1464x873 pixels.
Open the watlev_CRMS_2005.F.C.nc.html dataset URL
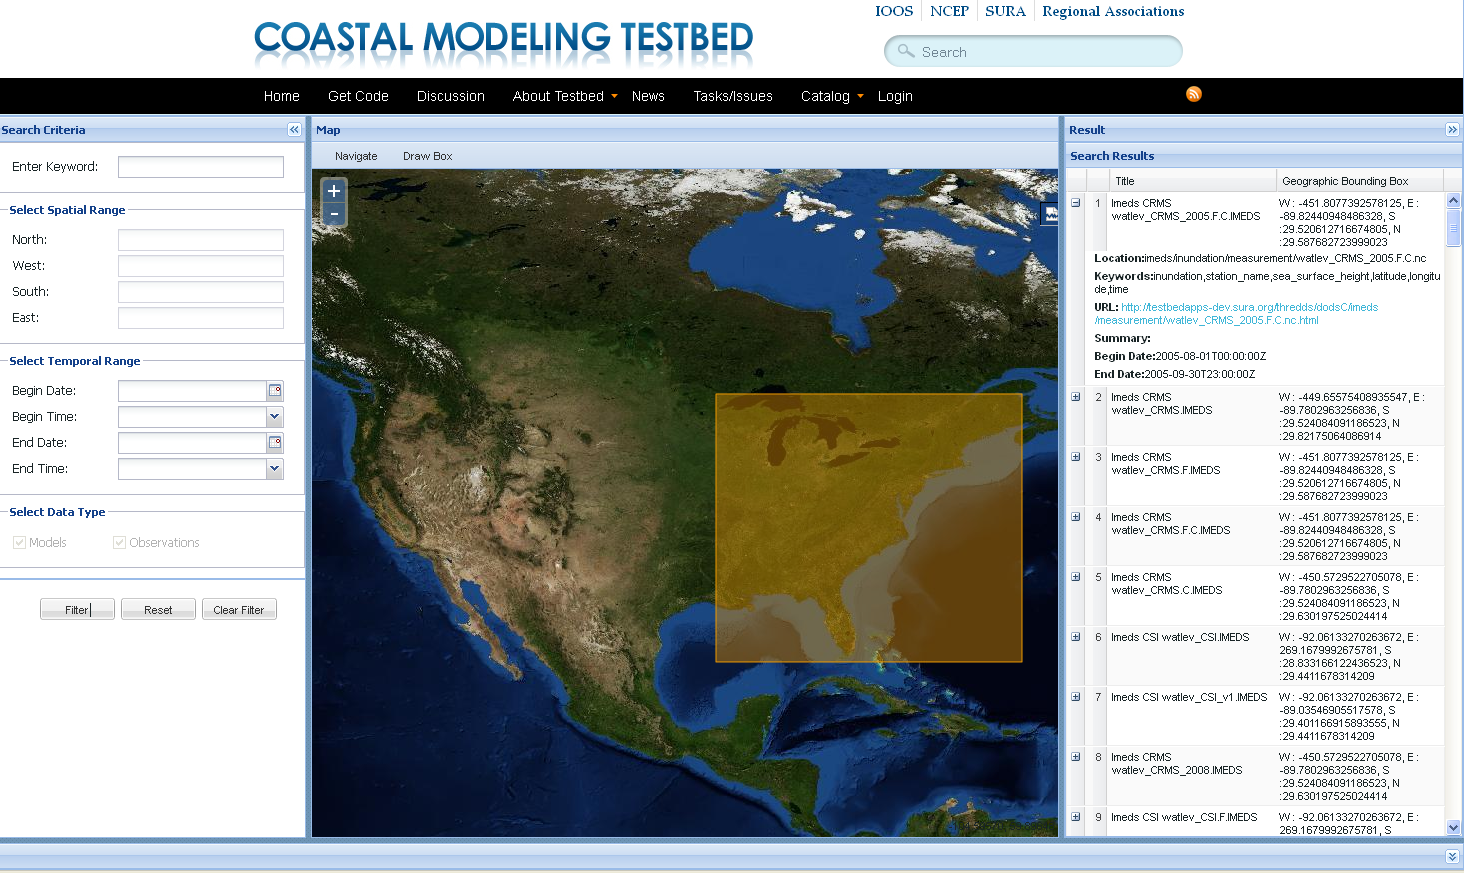1236,314
